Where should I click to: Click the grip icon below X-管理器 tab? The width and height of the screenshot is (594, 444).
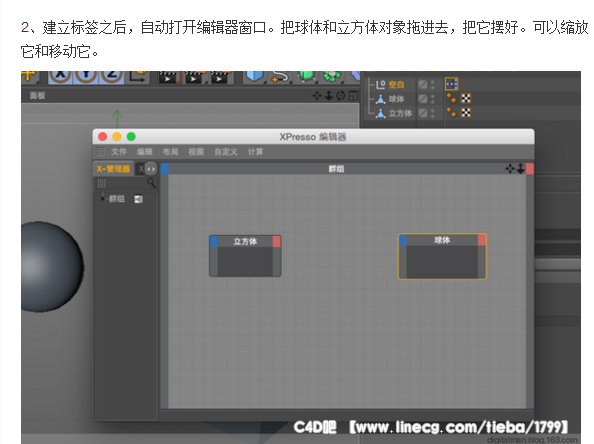point(101,183)
